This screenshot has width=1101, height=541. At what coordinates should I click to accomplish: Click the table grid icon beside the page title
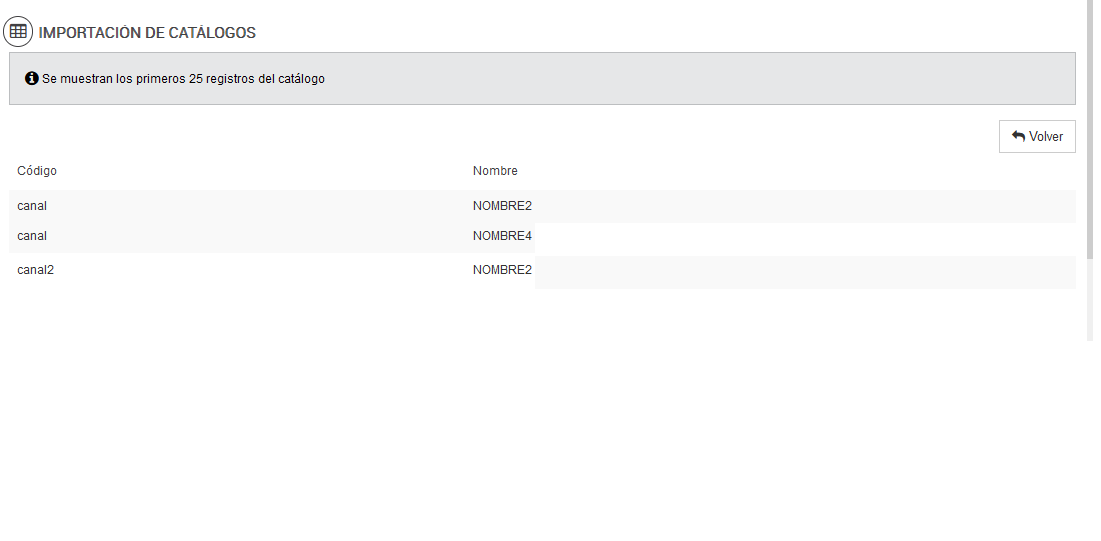point(18,32)
